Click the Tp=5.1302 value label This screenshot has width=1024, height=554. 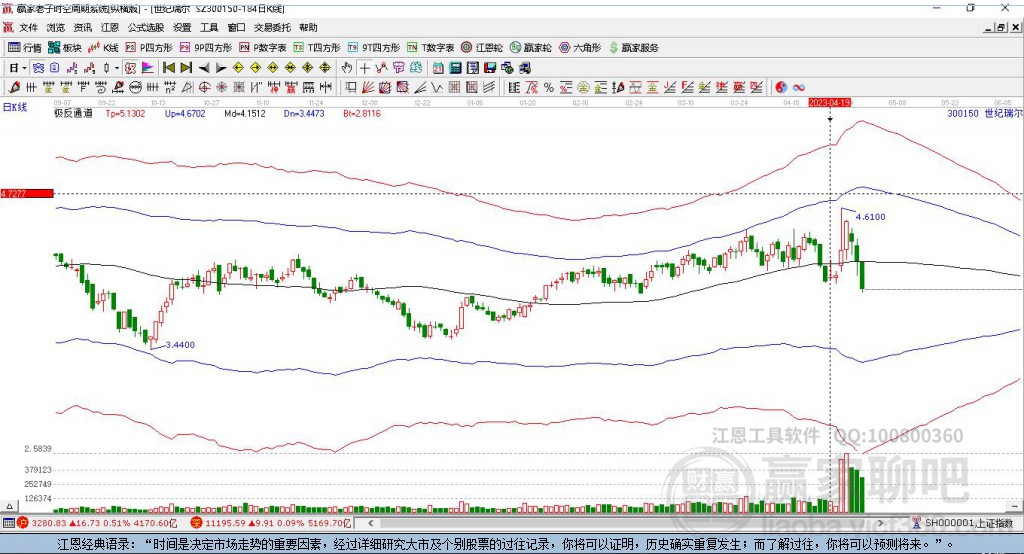[125, 114]
